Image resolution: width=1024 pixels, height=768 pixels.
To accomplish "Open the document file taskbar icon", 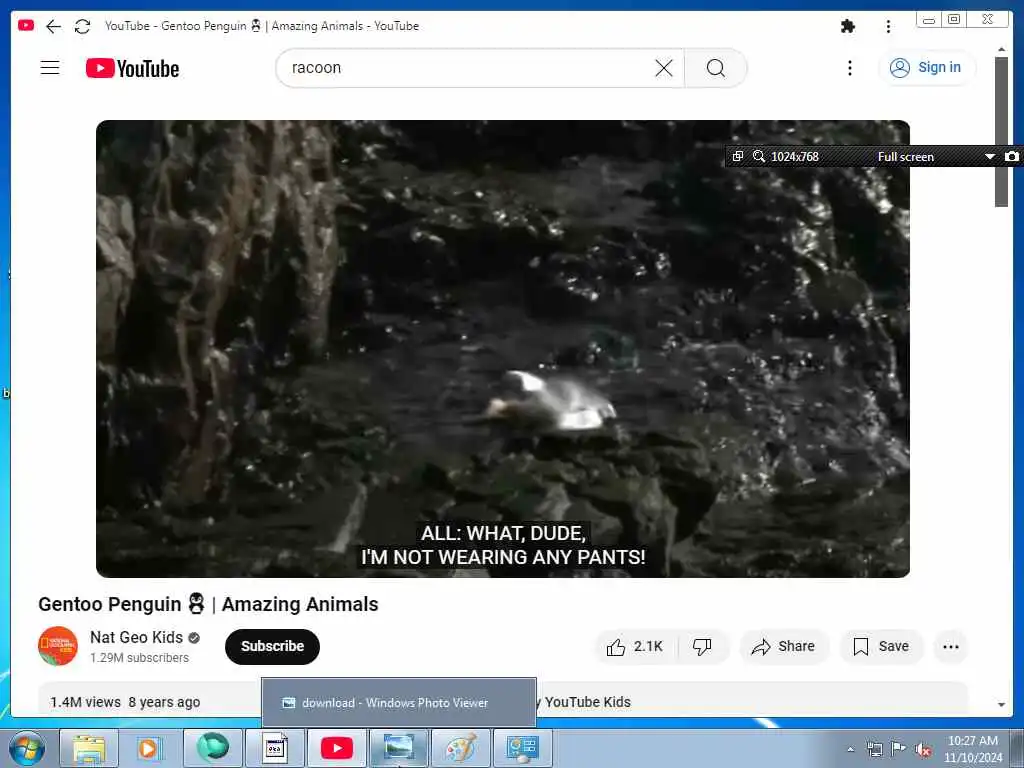I will point(275,748).
